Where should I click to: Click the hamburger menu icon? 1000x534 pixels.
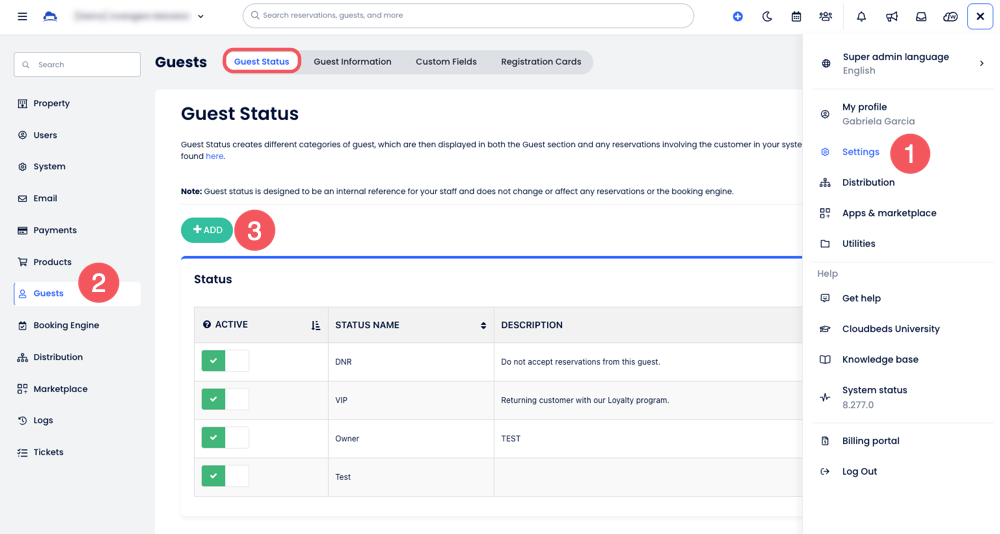22,16
